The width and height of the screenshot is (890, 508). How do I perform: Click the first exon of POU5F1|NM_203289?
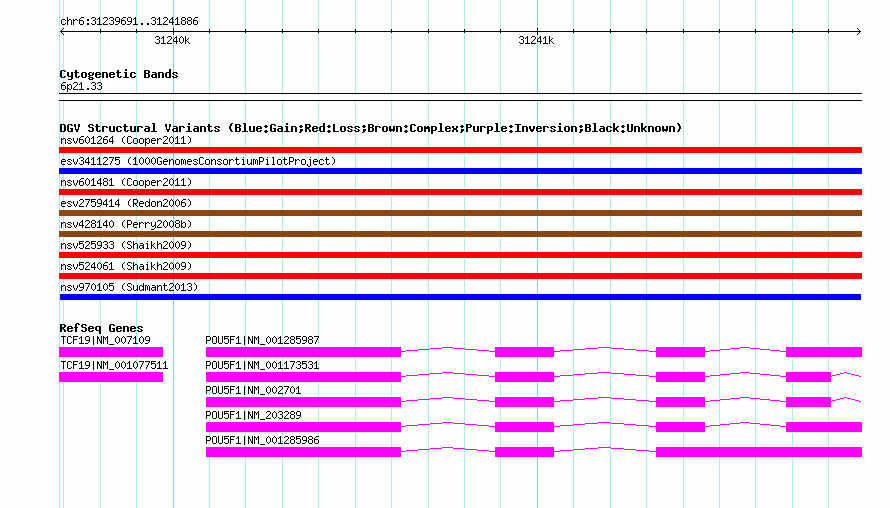tap(303, 427)
